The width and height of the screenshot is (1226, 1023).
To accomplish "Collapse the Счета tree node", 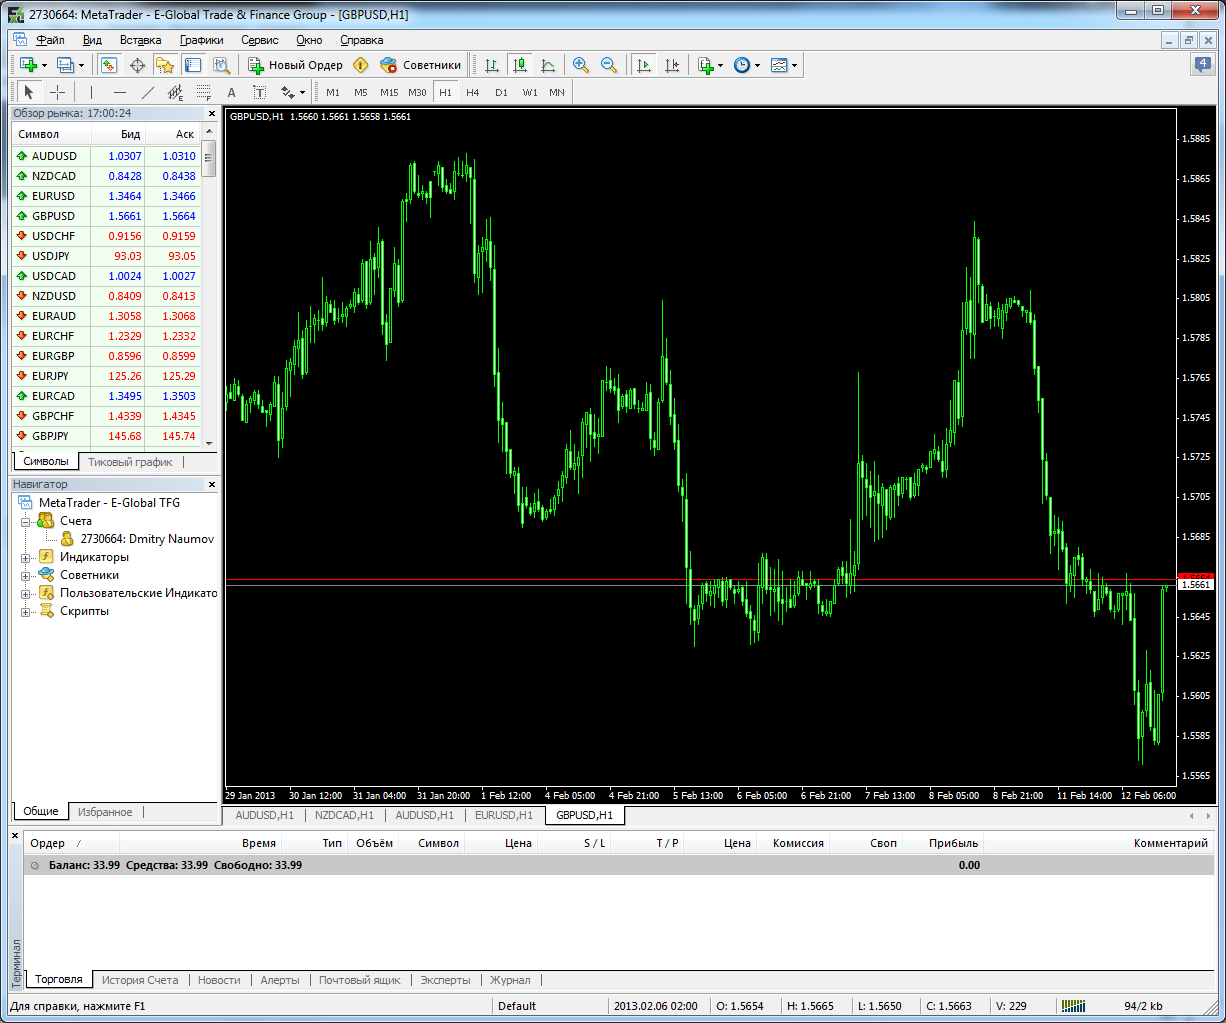I will [x=26, y=521].
